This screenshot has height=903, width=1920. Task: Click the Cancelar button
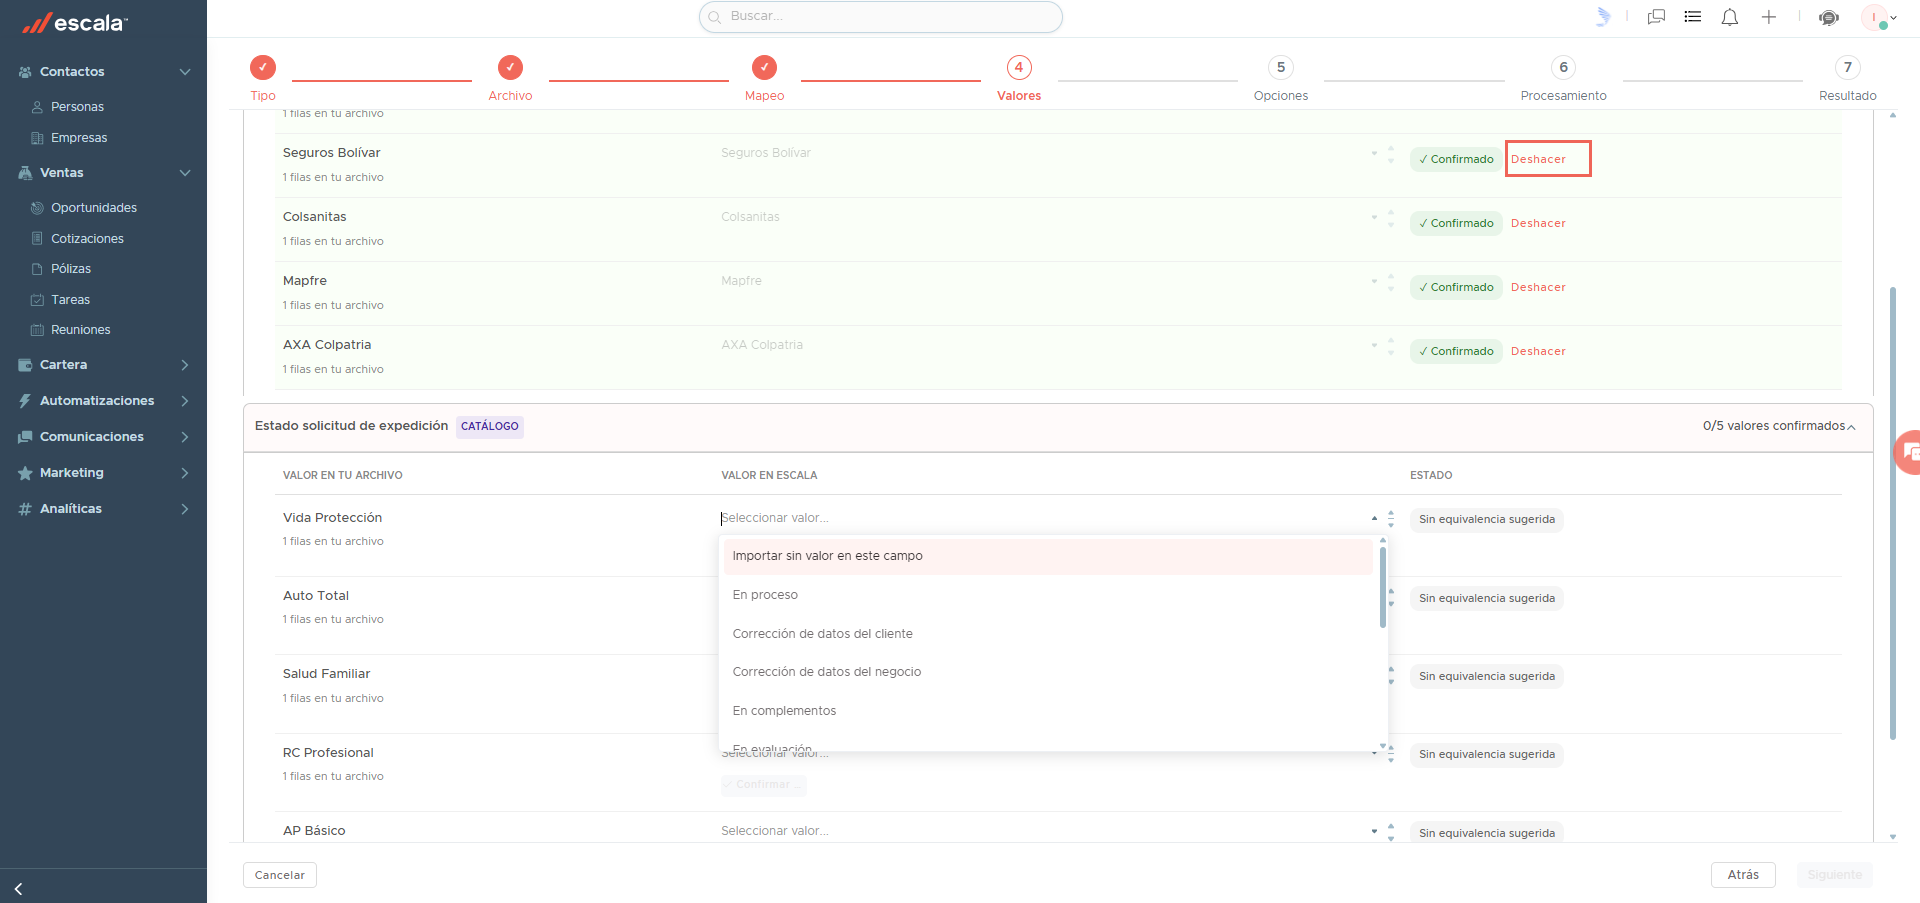(x=280, y=875)
